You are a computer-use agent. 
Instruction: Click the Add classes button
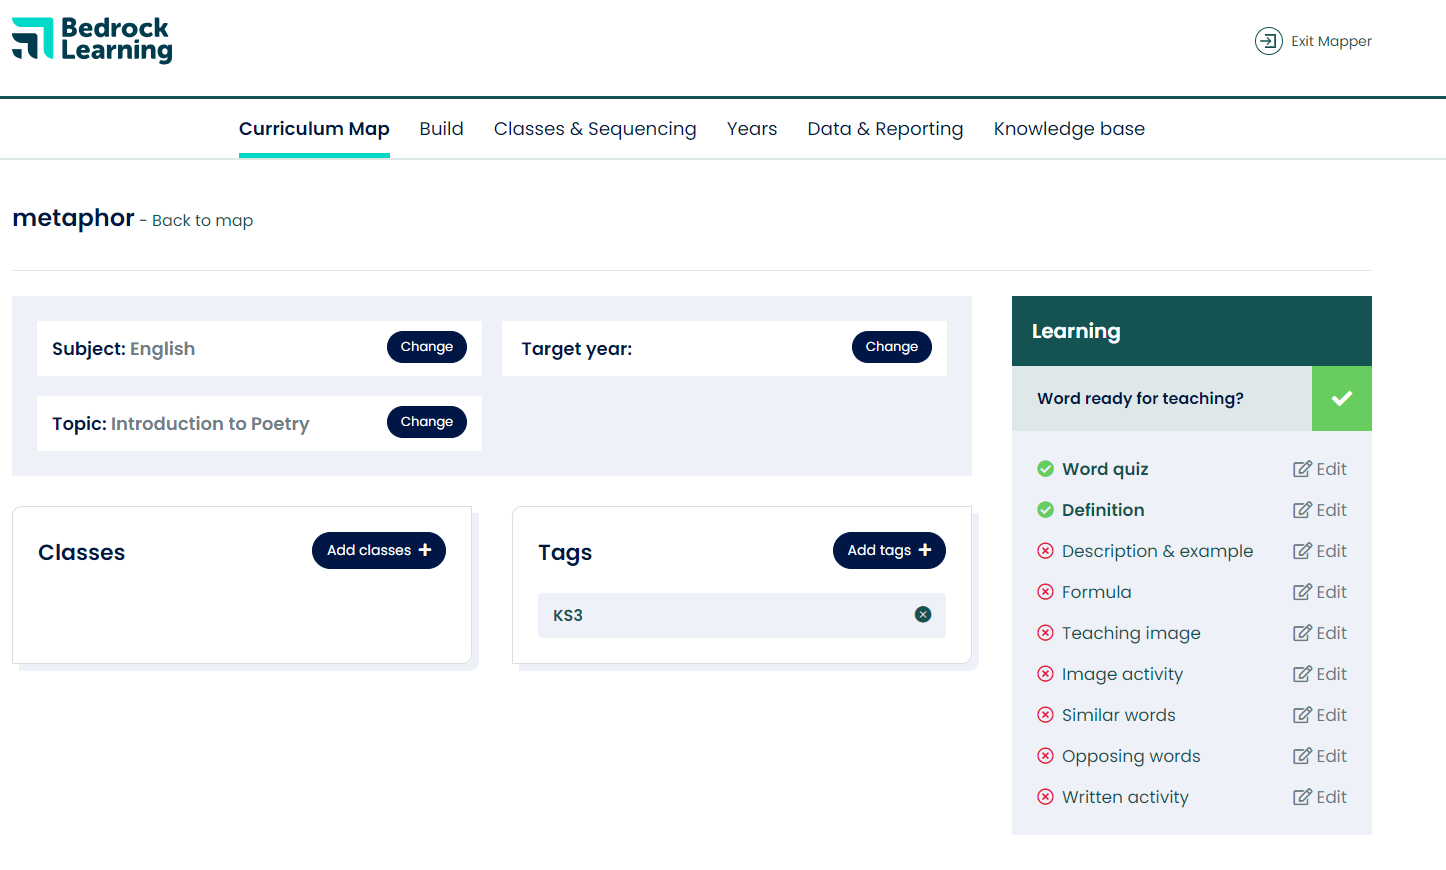click(x=379, y=550)
